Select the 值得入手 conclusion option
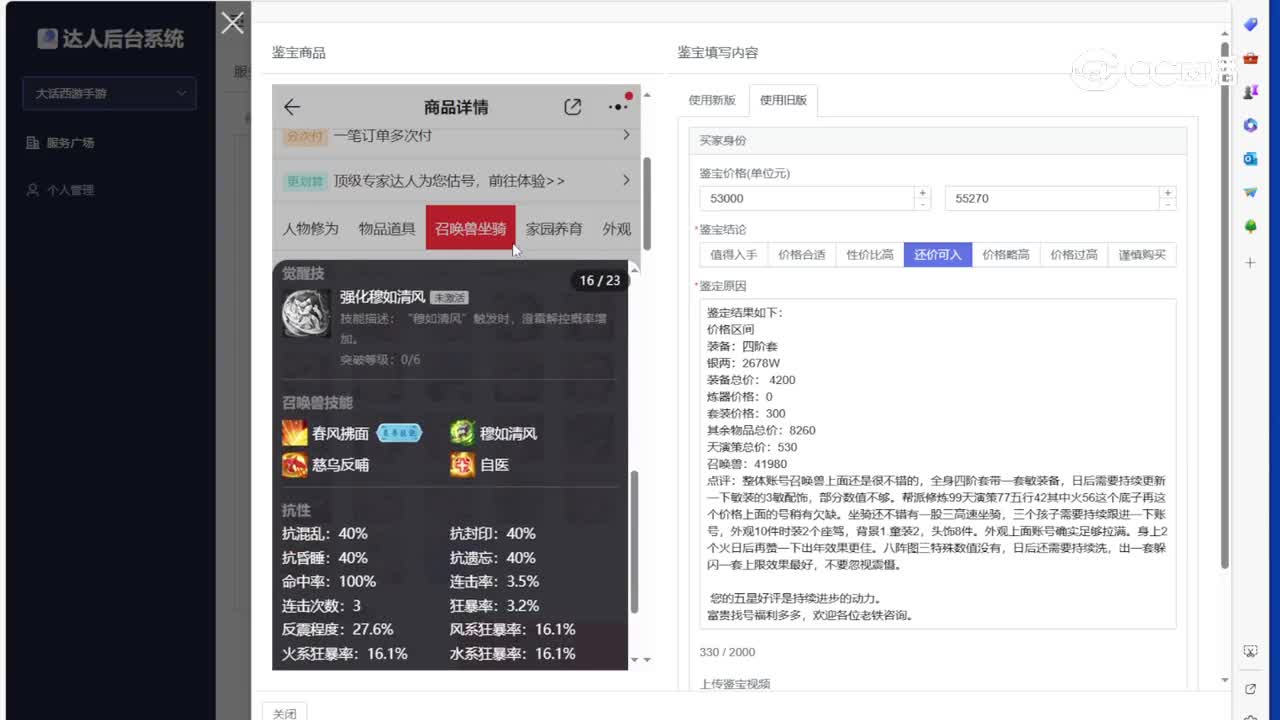This screenshot has width=1280, height=720. pos(732,254)
